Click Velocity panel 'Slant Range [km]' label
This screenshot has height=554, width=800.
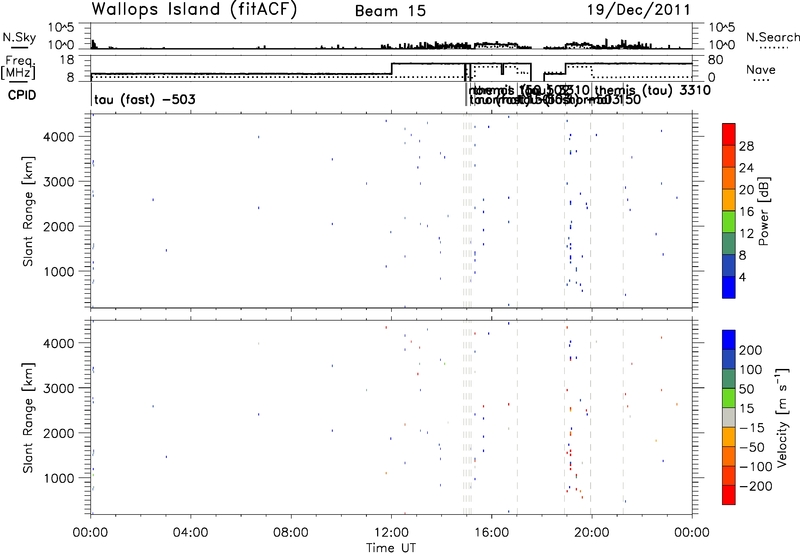29,418
